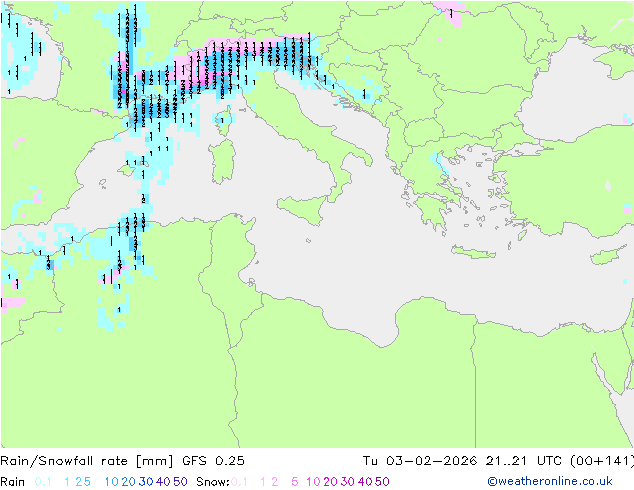The width and height of the screenshot is (634, 490).
Task: Select the Snow 50 legend value
Action: click(382, 482)
